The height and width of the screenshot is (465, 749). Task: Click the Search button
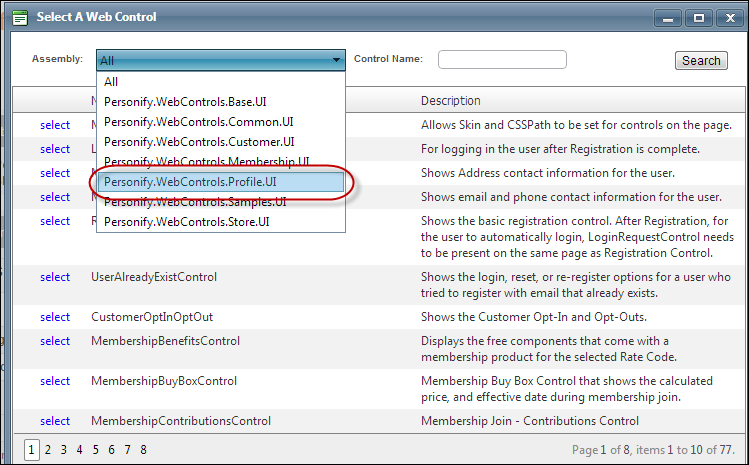coord(701,60)
